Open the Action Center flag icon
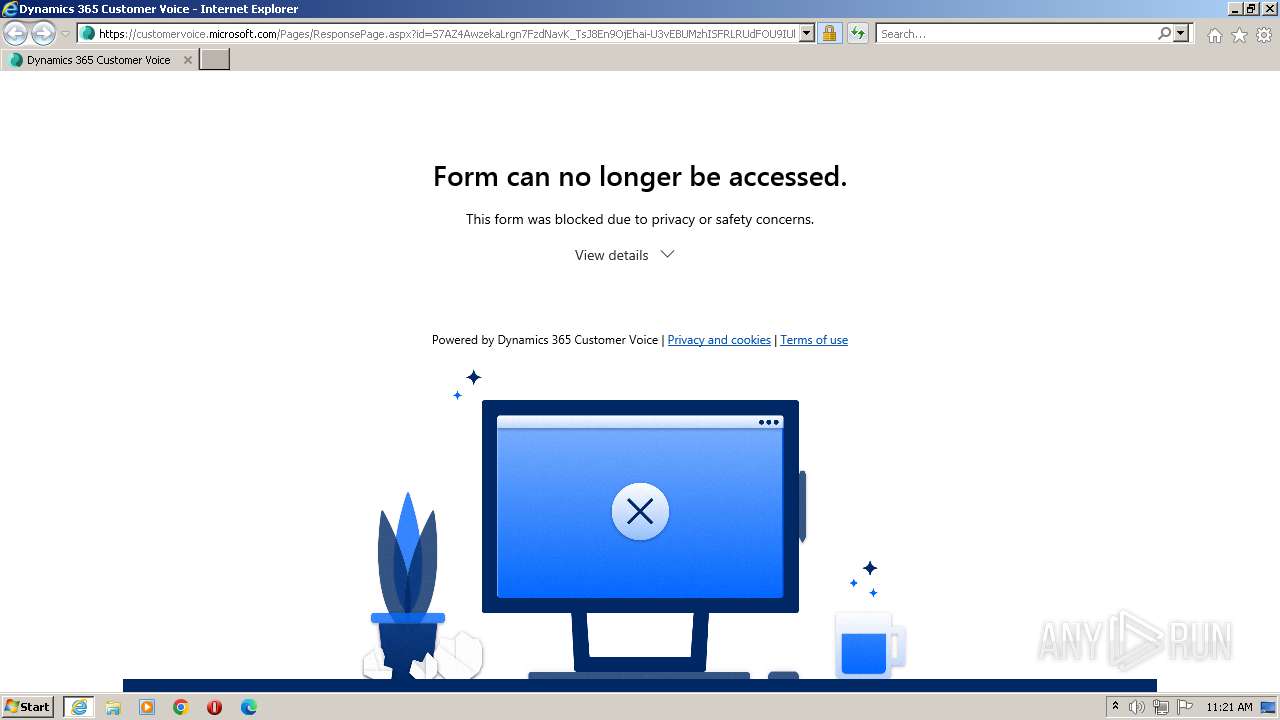 [1185, 707]
